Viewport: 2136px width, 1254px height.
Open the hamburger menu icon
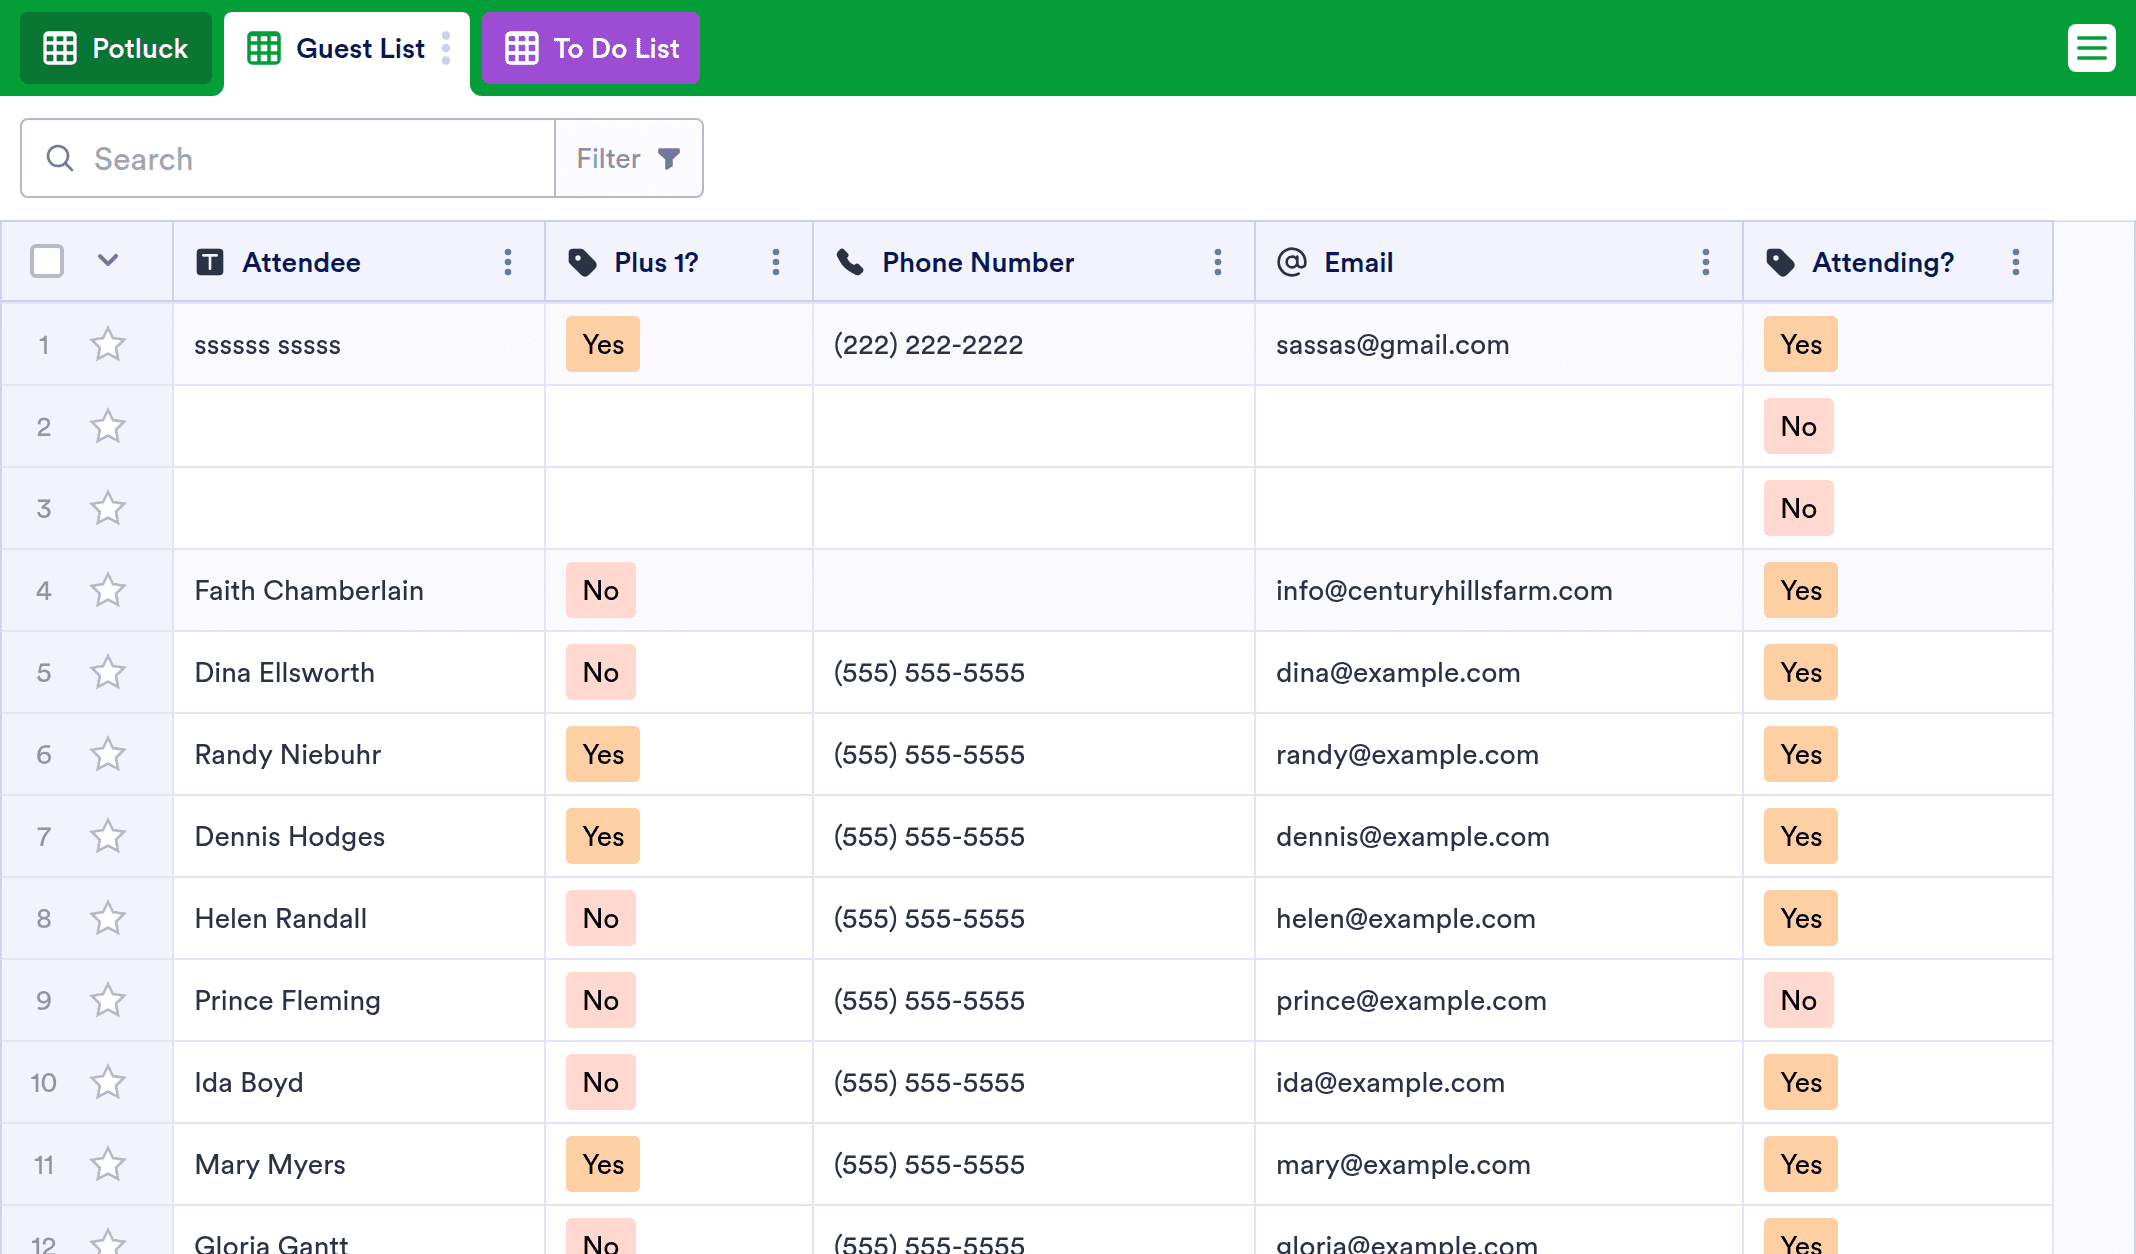2091,48
